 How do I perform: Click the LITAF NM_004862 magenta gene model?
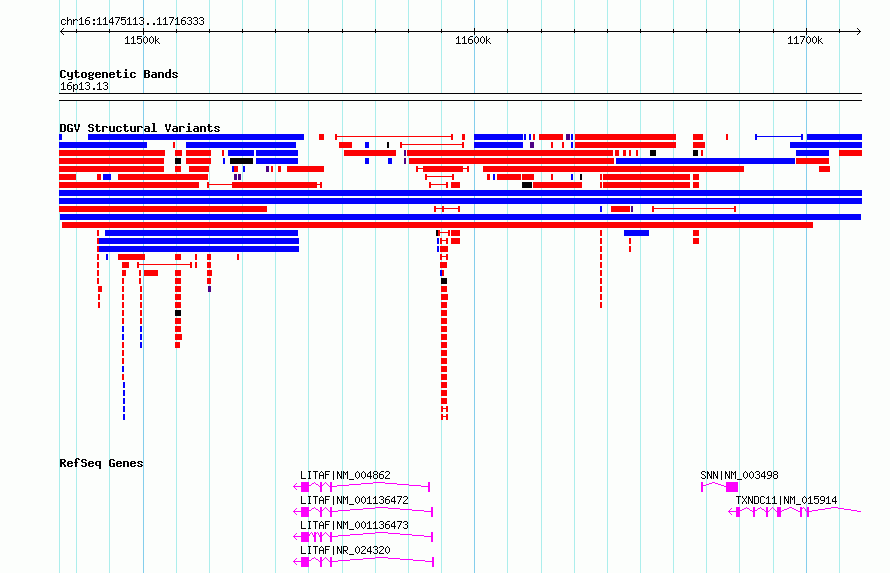pos(362,487)
